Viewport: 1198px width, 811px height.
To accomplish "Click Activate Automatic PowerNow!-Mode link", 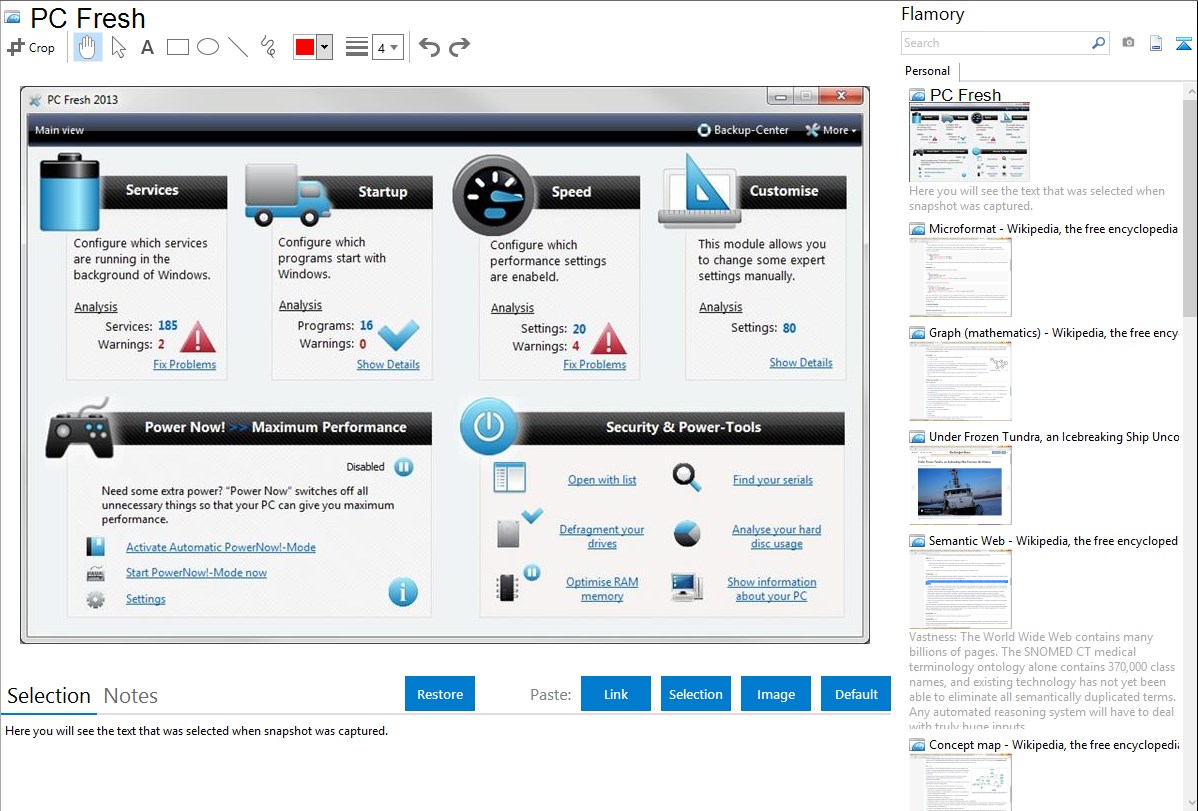I will [x=221, y=547].
